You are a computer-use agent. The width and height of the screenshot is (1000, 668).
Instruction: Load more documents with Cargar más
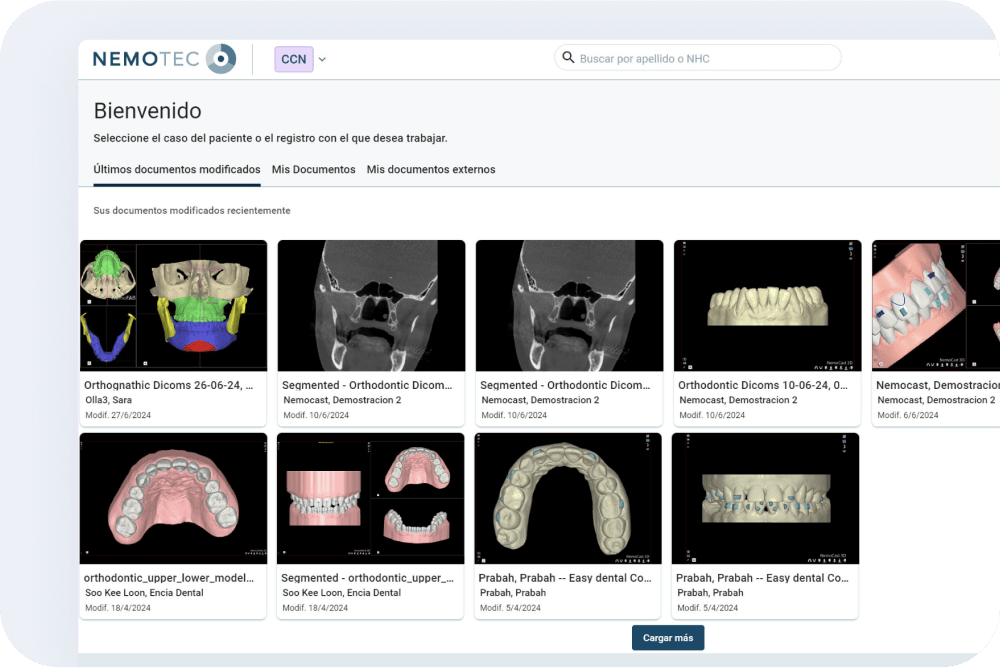tap(668, 638)
